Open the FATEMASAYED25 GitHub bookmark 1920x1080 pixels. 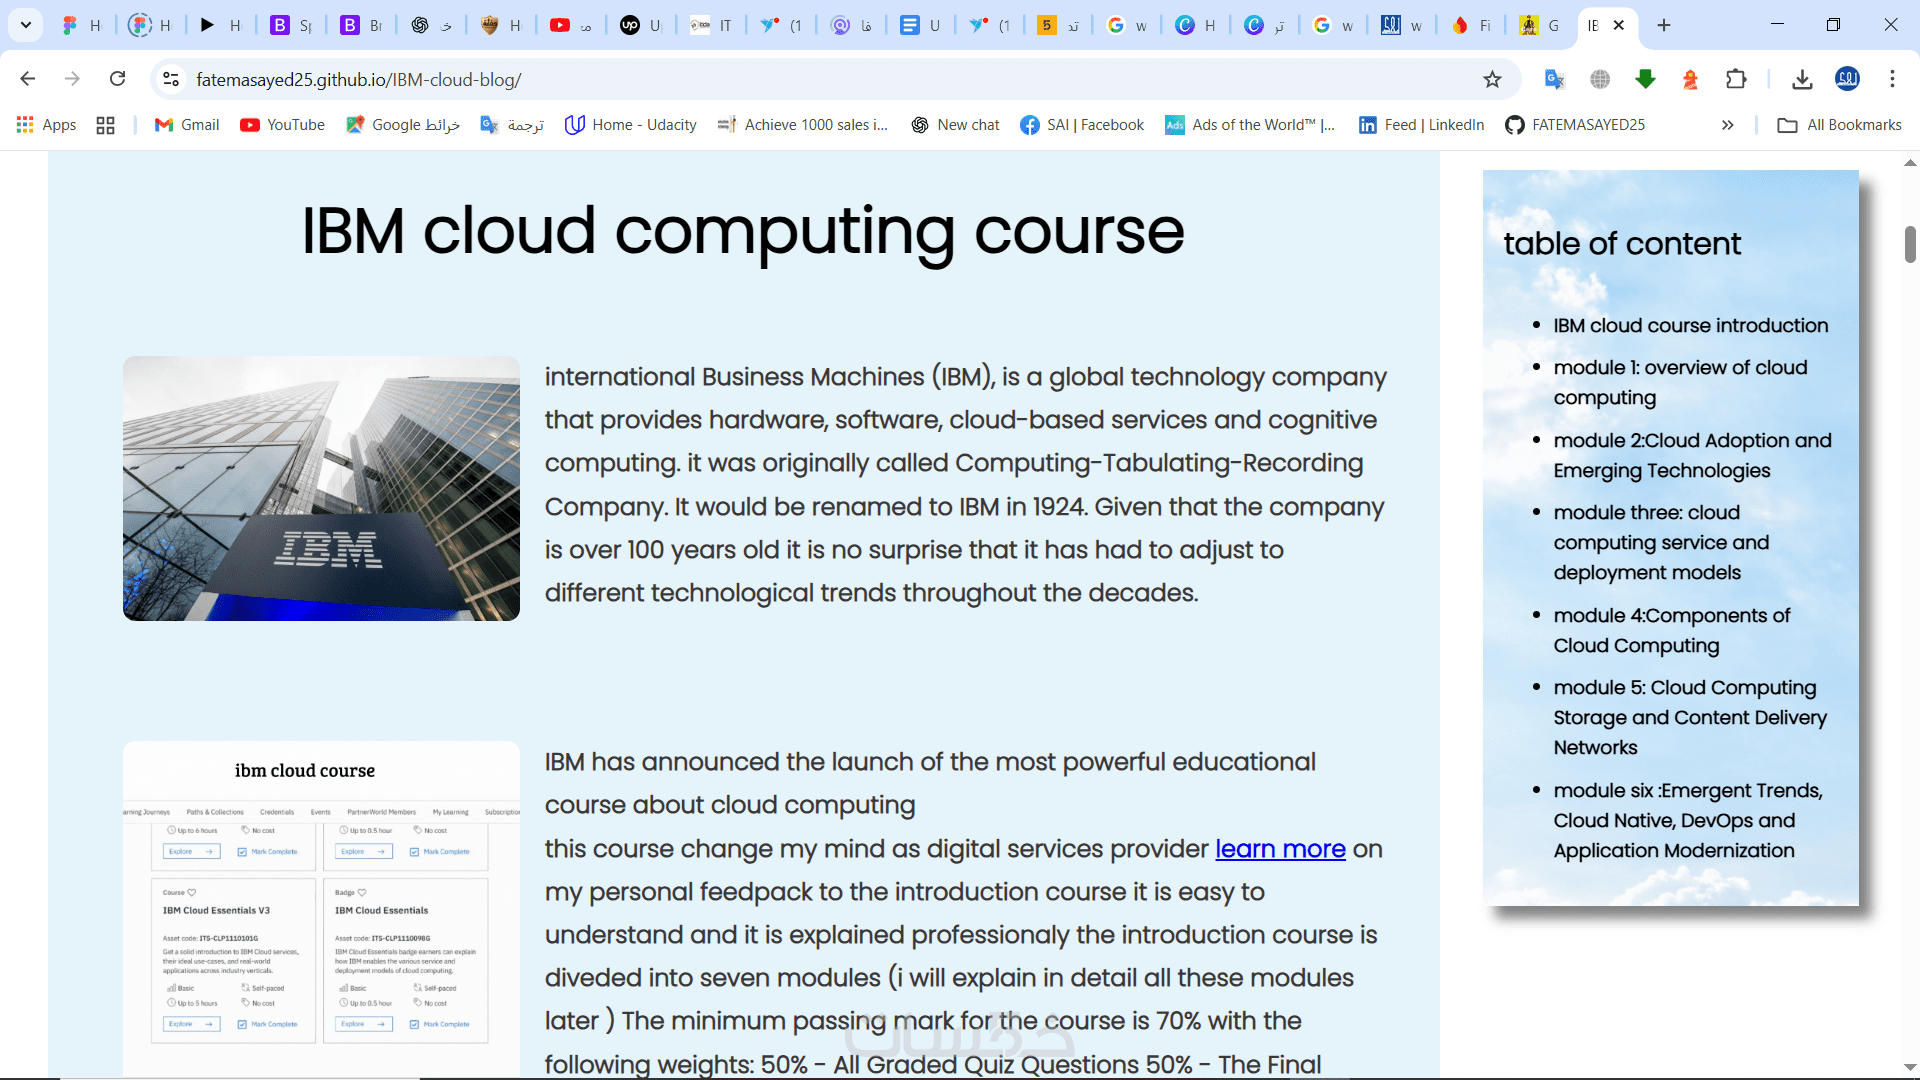tap(1575, 125)
